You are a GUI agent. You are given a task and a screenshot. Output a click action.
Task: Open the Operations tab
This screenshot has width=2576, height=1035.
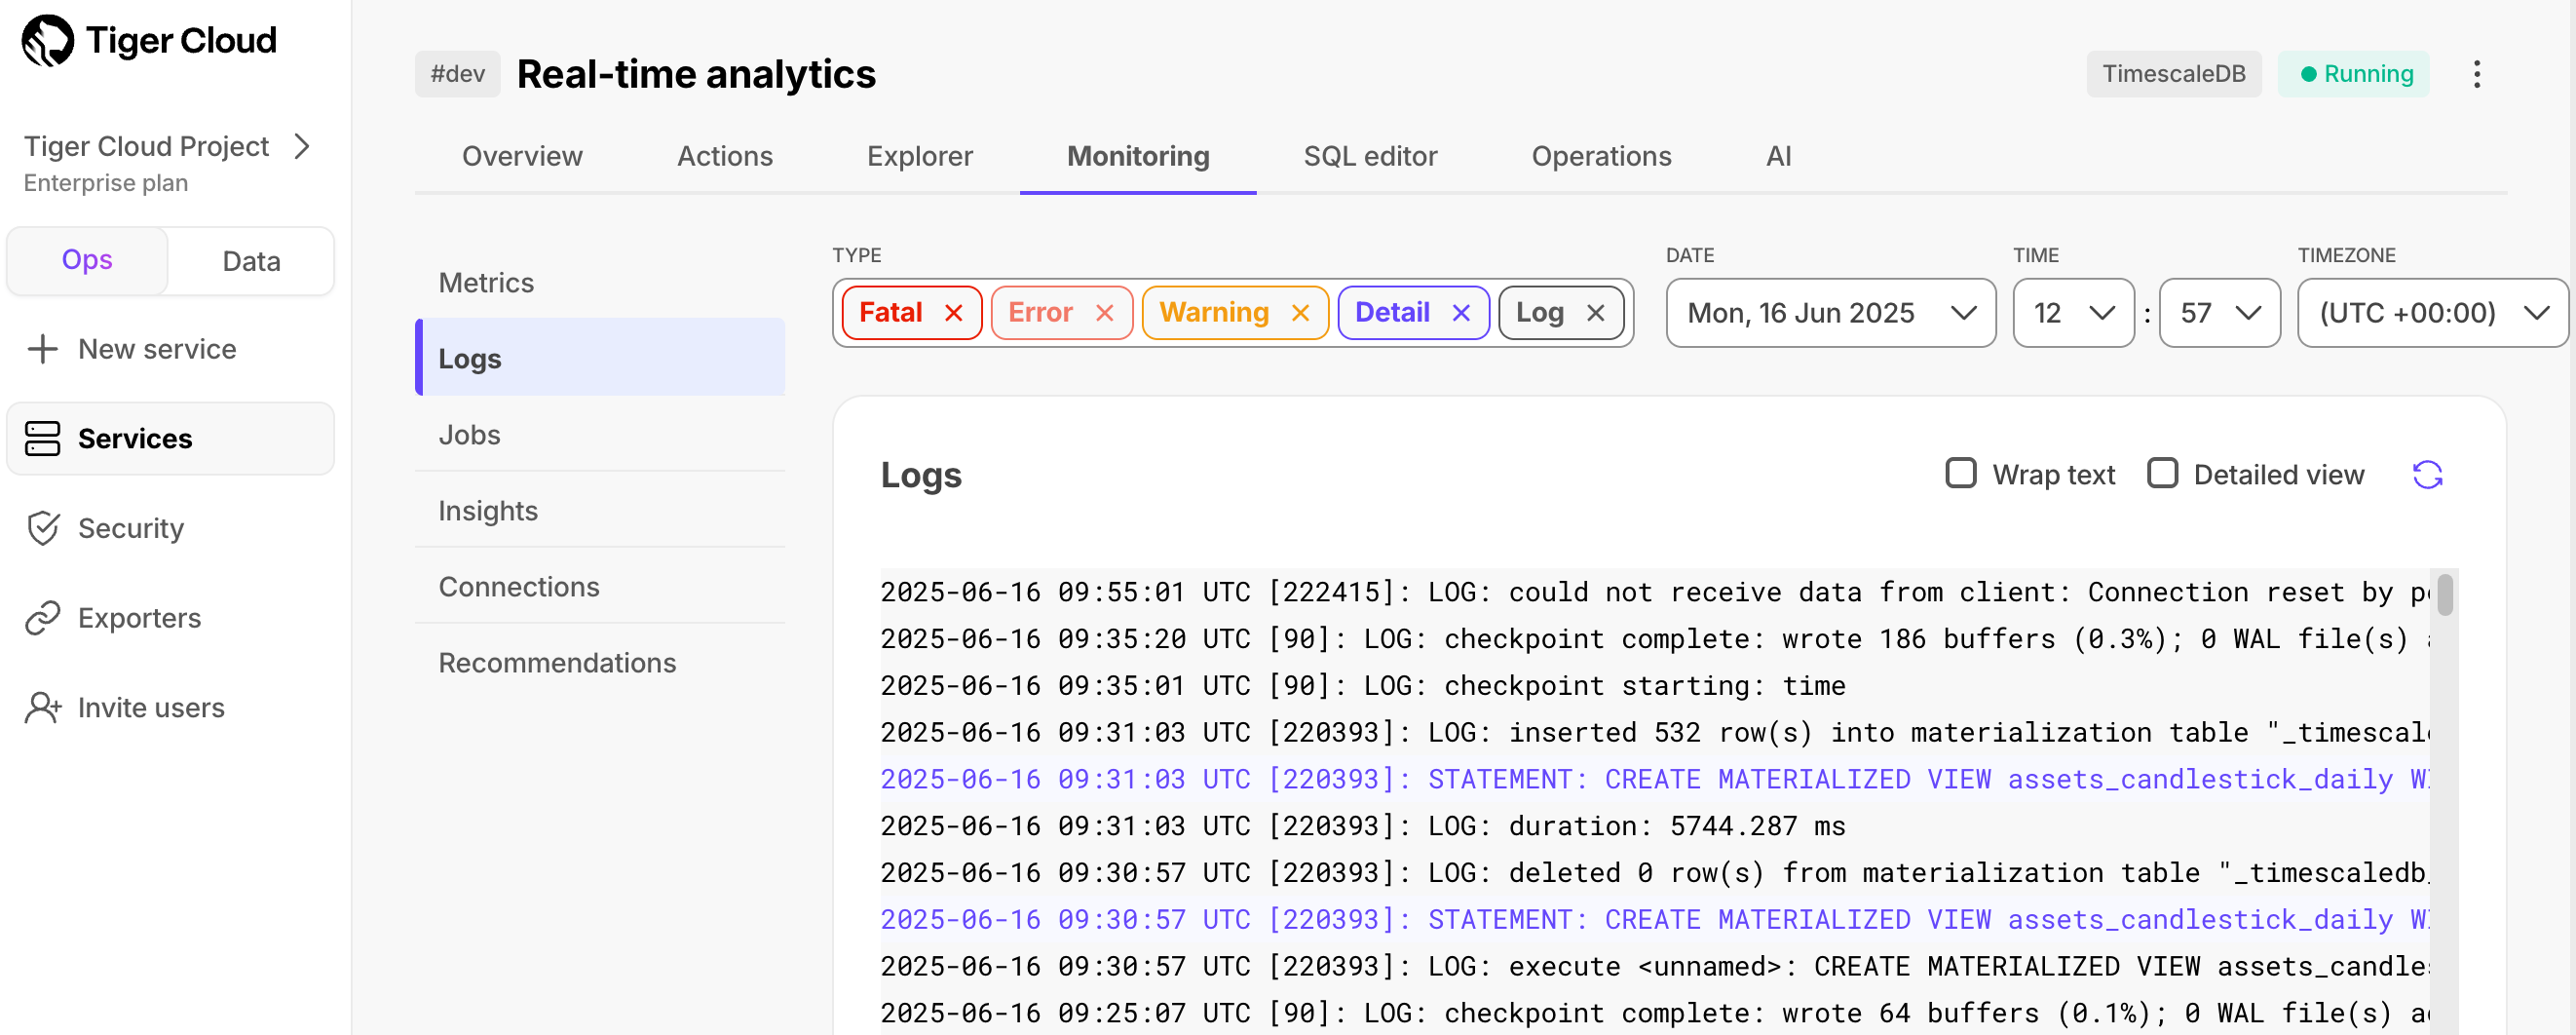tap(1601, 156)
